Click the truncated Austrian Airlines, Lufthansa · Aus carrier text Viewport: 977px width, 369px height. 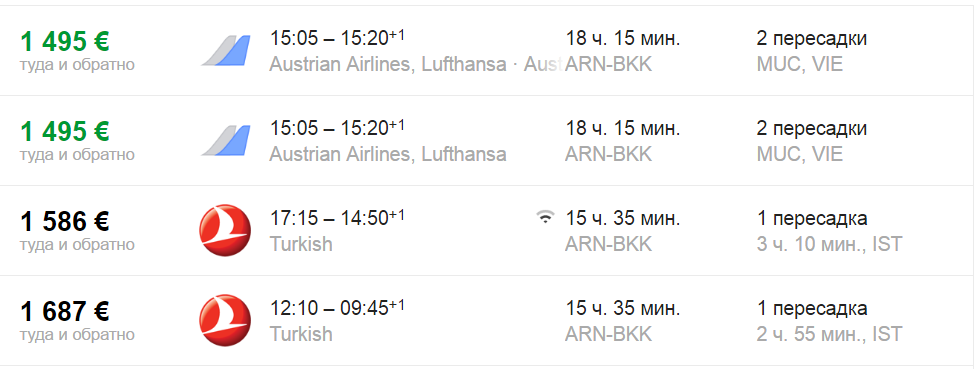pyautogui.click(x=416, y=64)
